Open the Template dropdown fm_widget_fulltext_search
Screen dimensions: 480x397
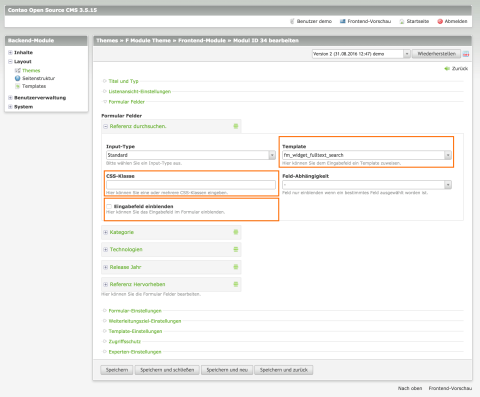coord(367,155)
